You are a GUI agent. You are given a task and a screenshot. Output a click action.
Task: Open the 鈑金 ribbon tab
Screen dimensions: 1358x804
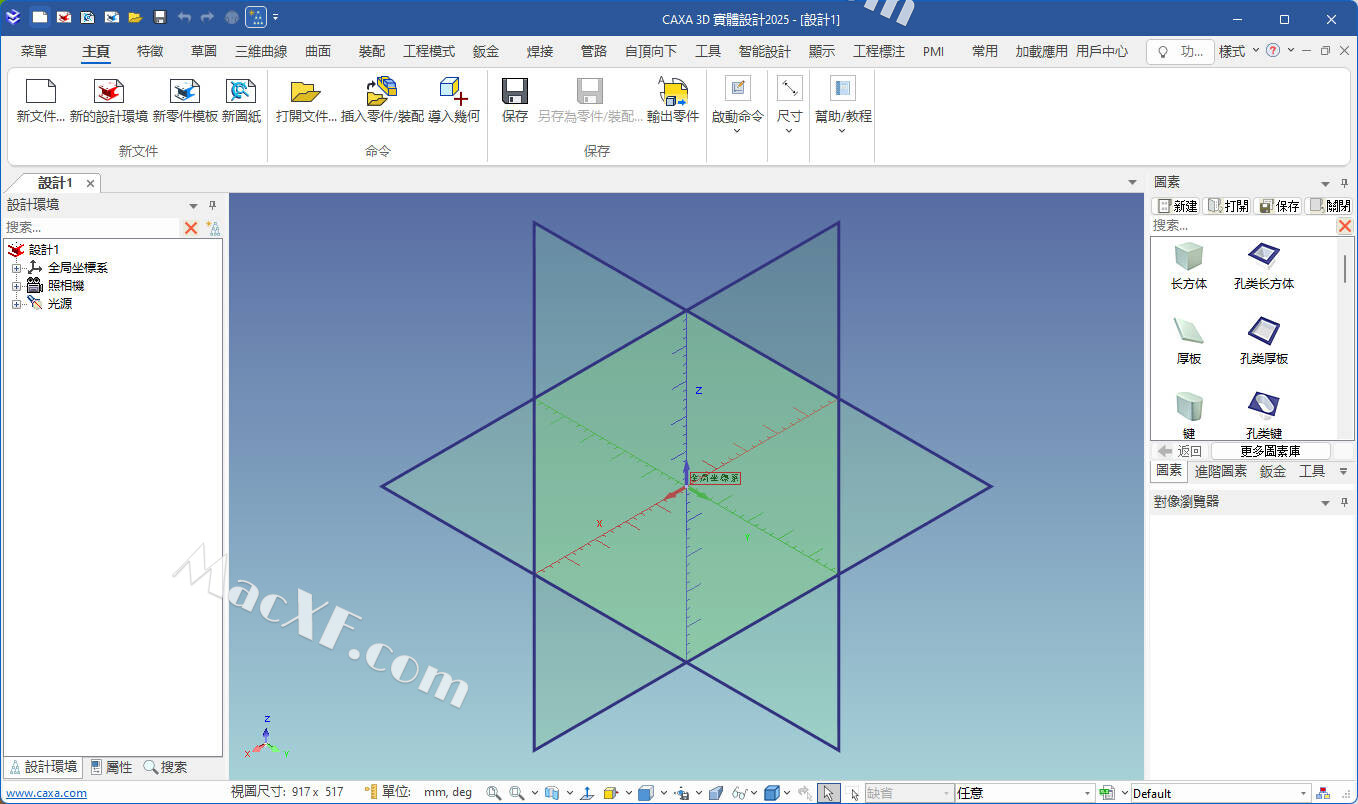(x=486, y=51)
